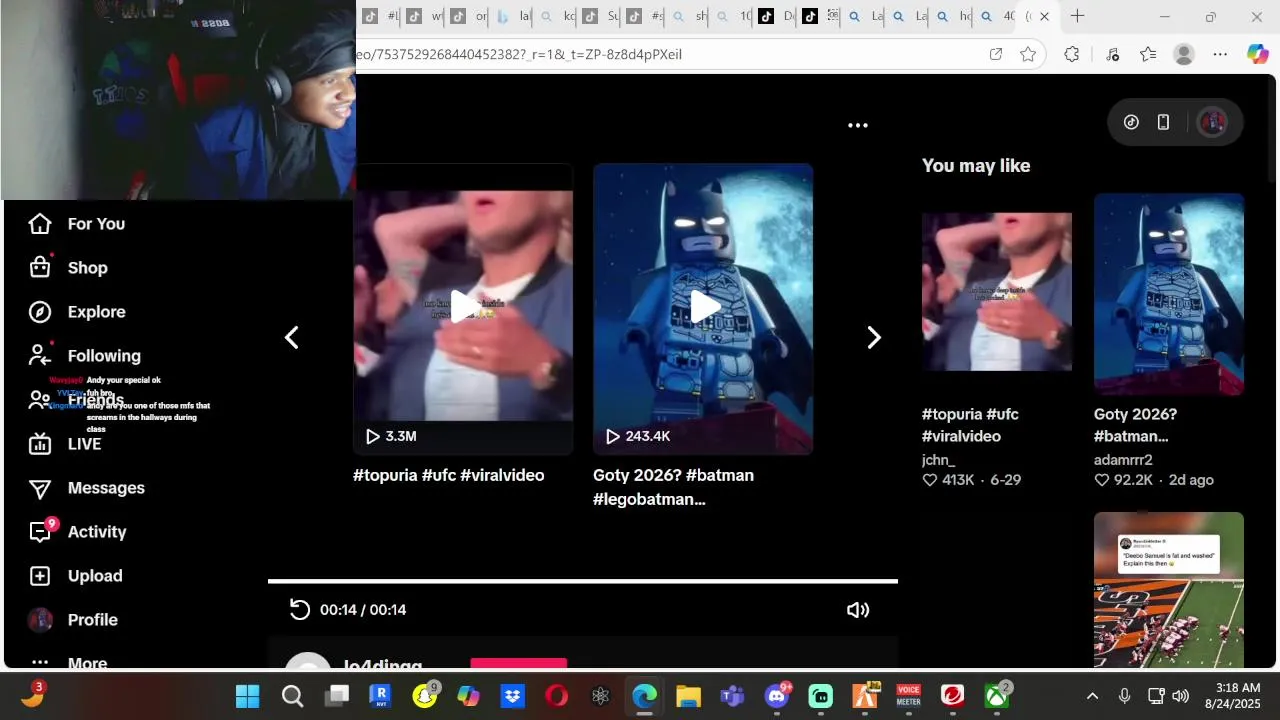Open the three-dot video options menu

(858, 126)
